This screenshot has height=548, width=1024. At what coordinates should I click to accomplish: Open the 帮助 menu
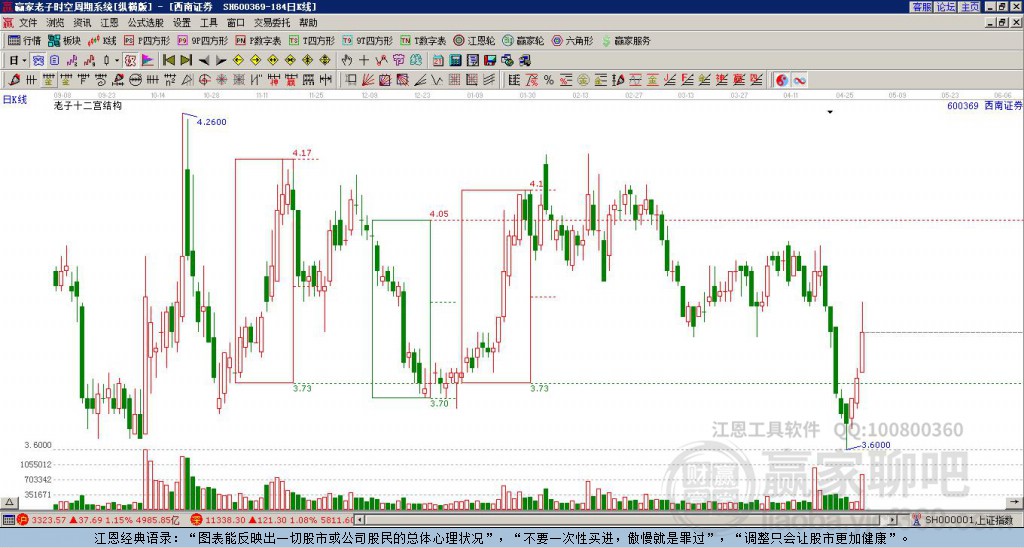308,23
